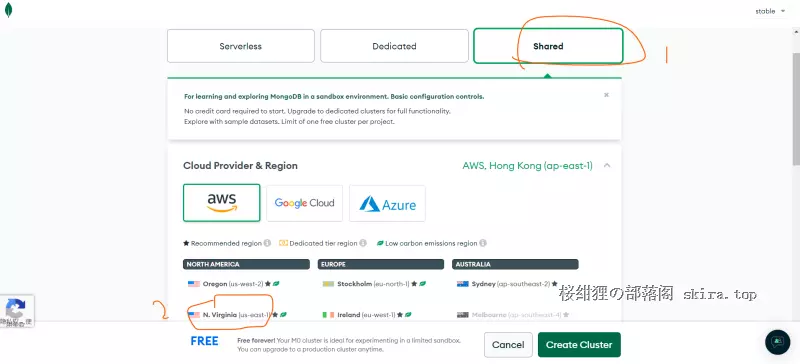Select the Shared cluster tab
This screenshot has height=364, width=800.
pyautogui.click(x=548, y=46)
